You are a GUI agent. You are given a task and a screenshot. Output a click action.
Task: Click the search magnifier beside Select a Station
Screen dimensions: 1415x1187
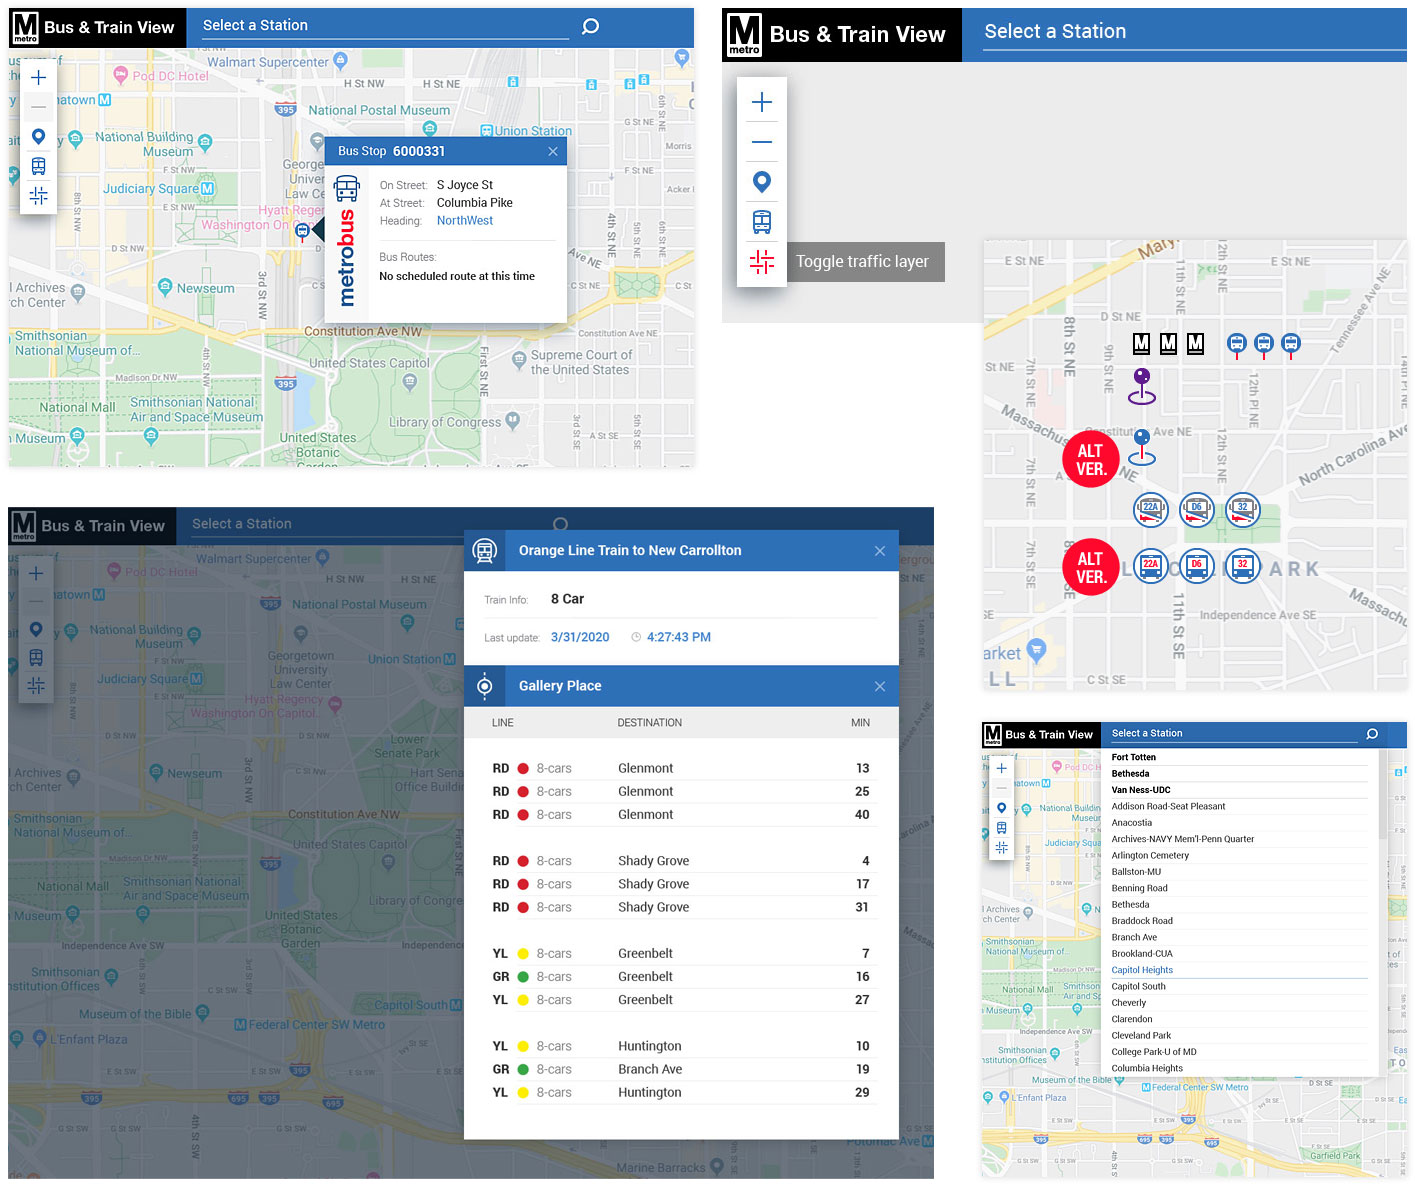tap(589, 26)
